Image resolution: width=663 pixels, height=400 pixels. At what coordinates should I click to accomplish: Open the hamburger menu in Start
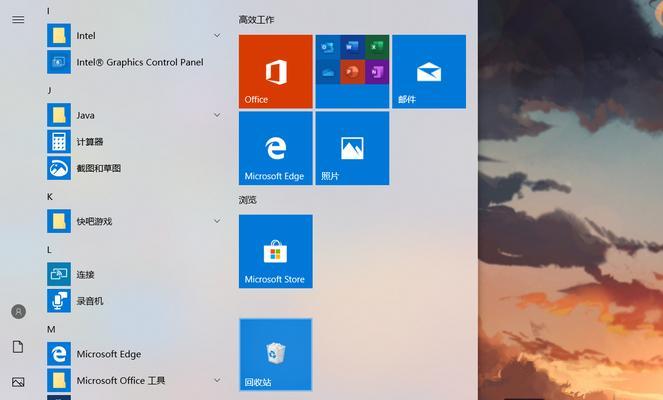(18, 19)
